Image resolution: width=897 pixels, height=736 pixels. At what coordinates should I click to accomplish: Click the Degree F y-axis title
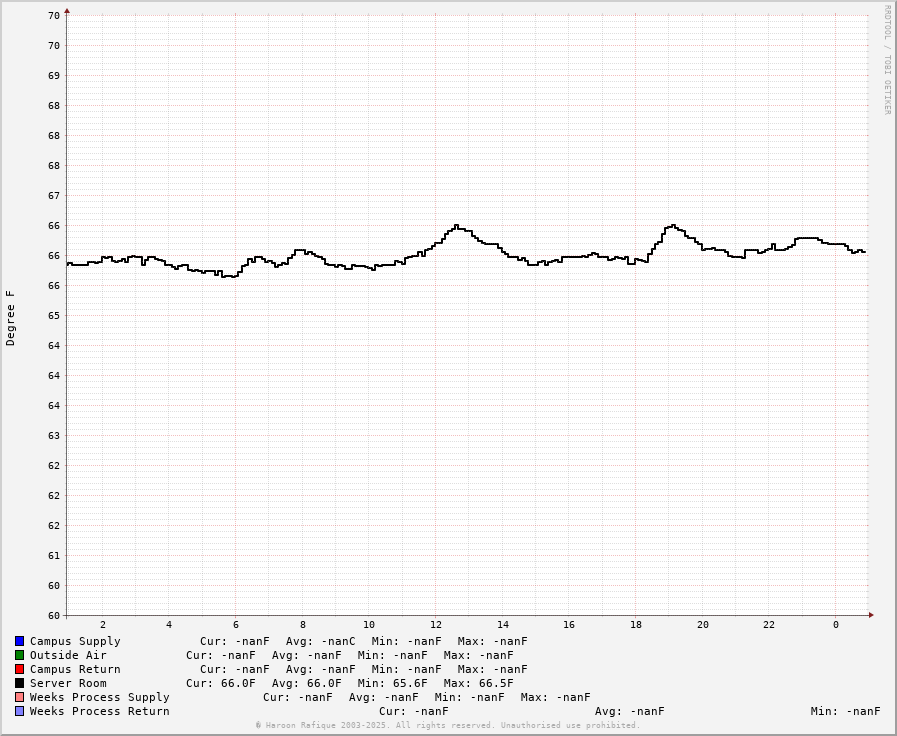click(x=11, y=318)
